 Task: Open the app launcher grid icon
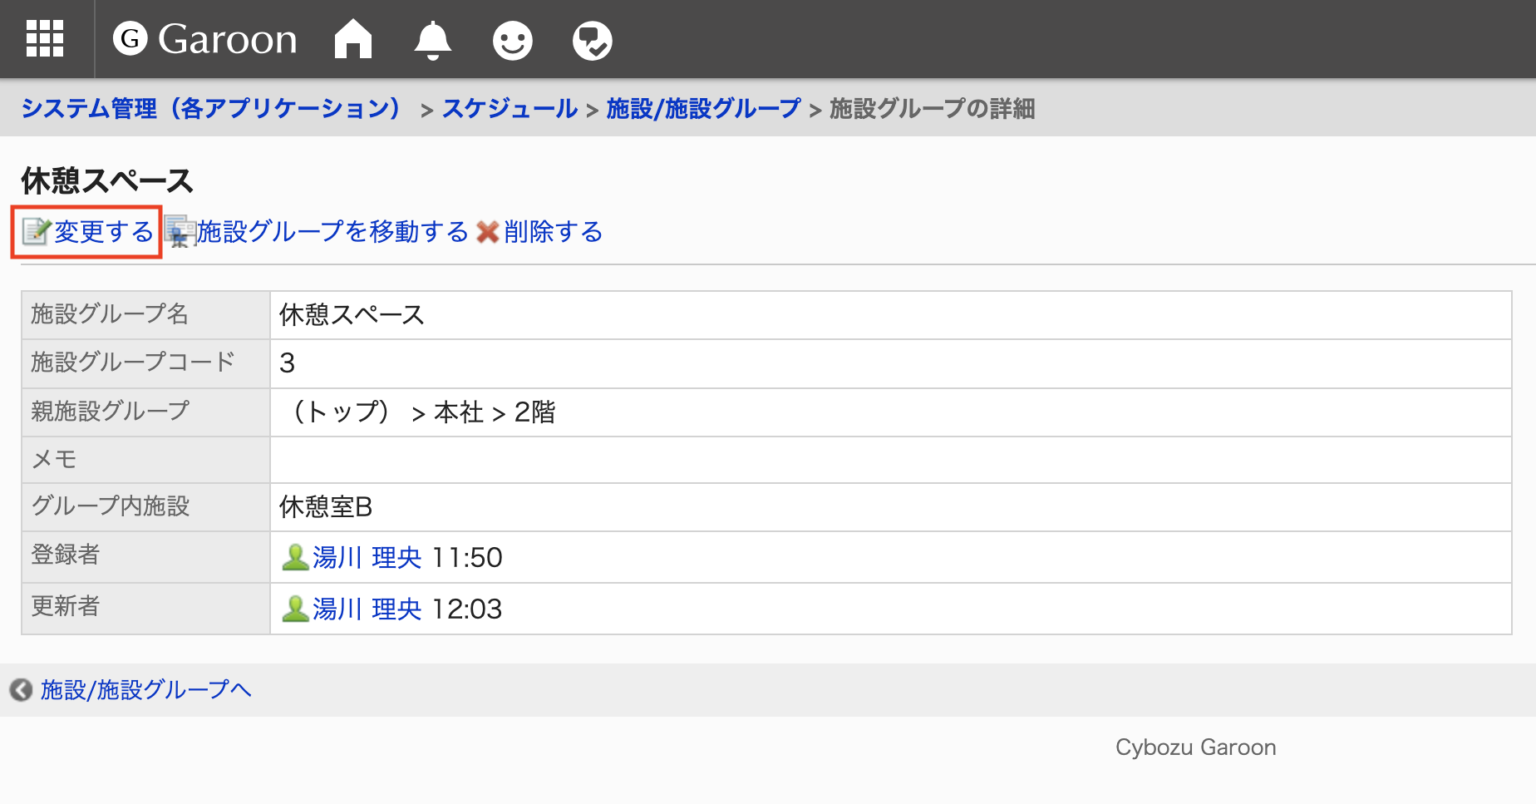click(44, 38)
